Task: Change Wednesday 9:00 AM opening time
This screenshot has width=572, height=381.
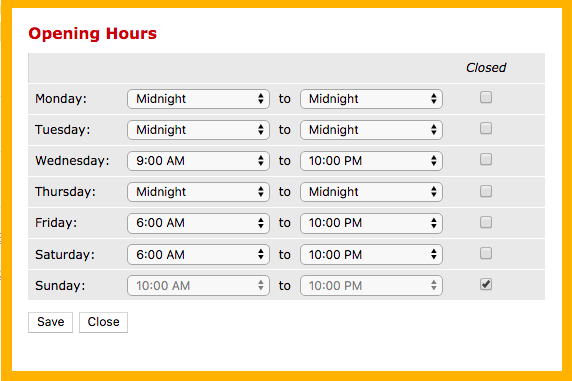Action: point(198,161)
